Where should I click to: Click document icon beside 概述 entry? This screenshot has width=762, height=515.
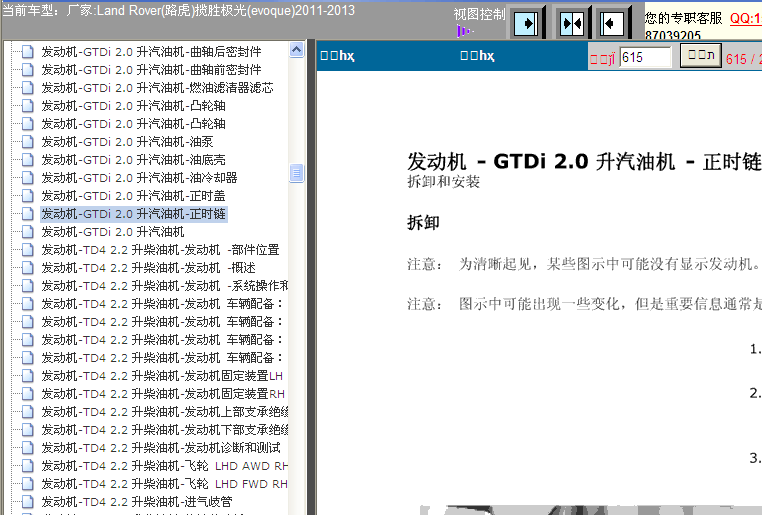[28, 268]
